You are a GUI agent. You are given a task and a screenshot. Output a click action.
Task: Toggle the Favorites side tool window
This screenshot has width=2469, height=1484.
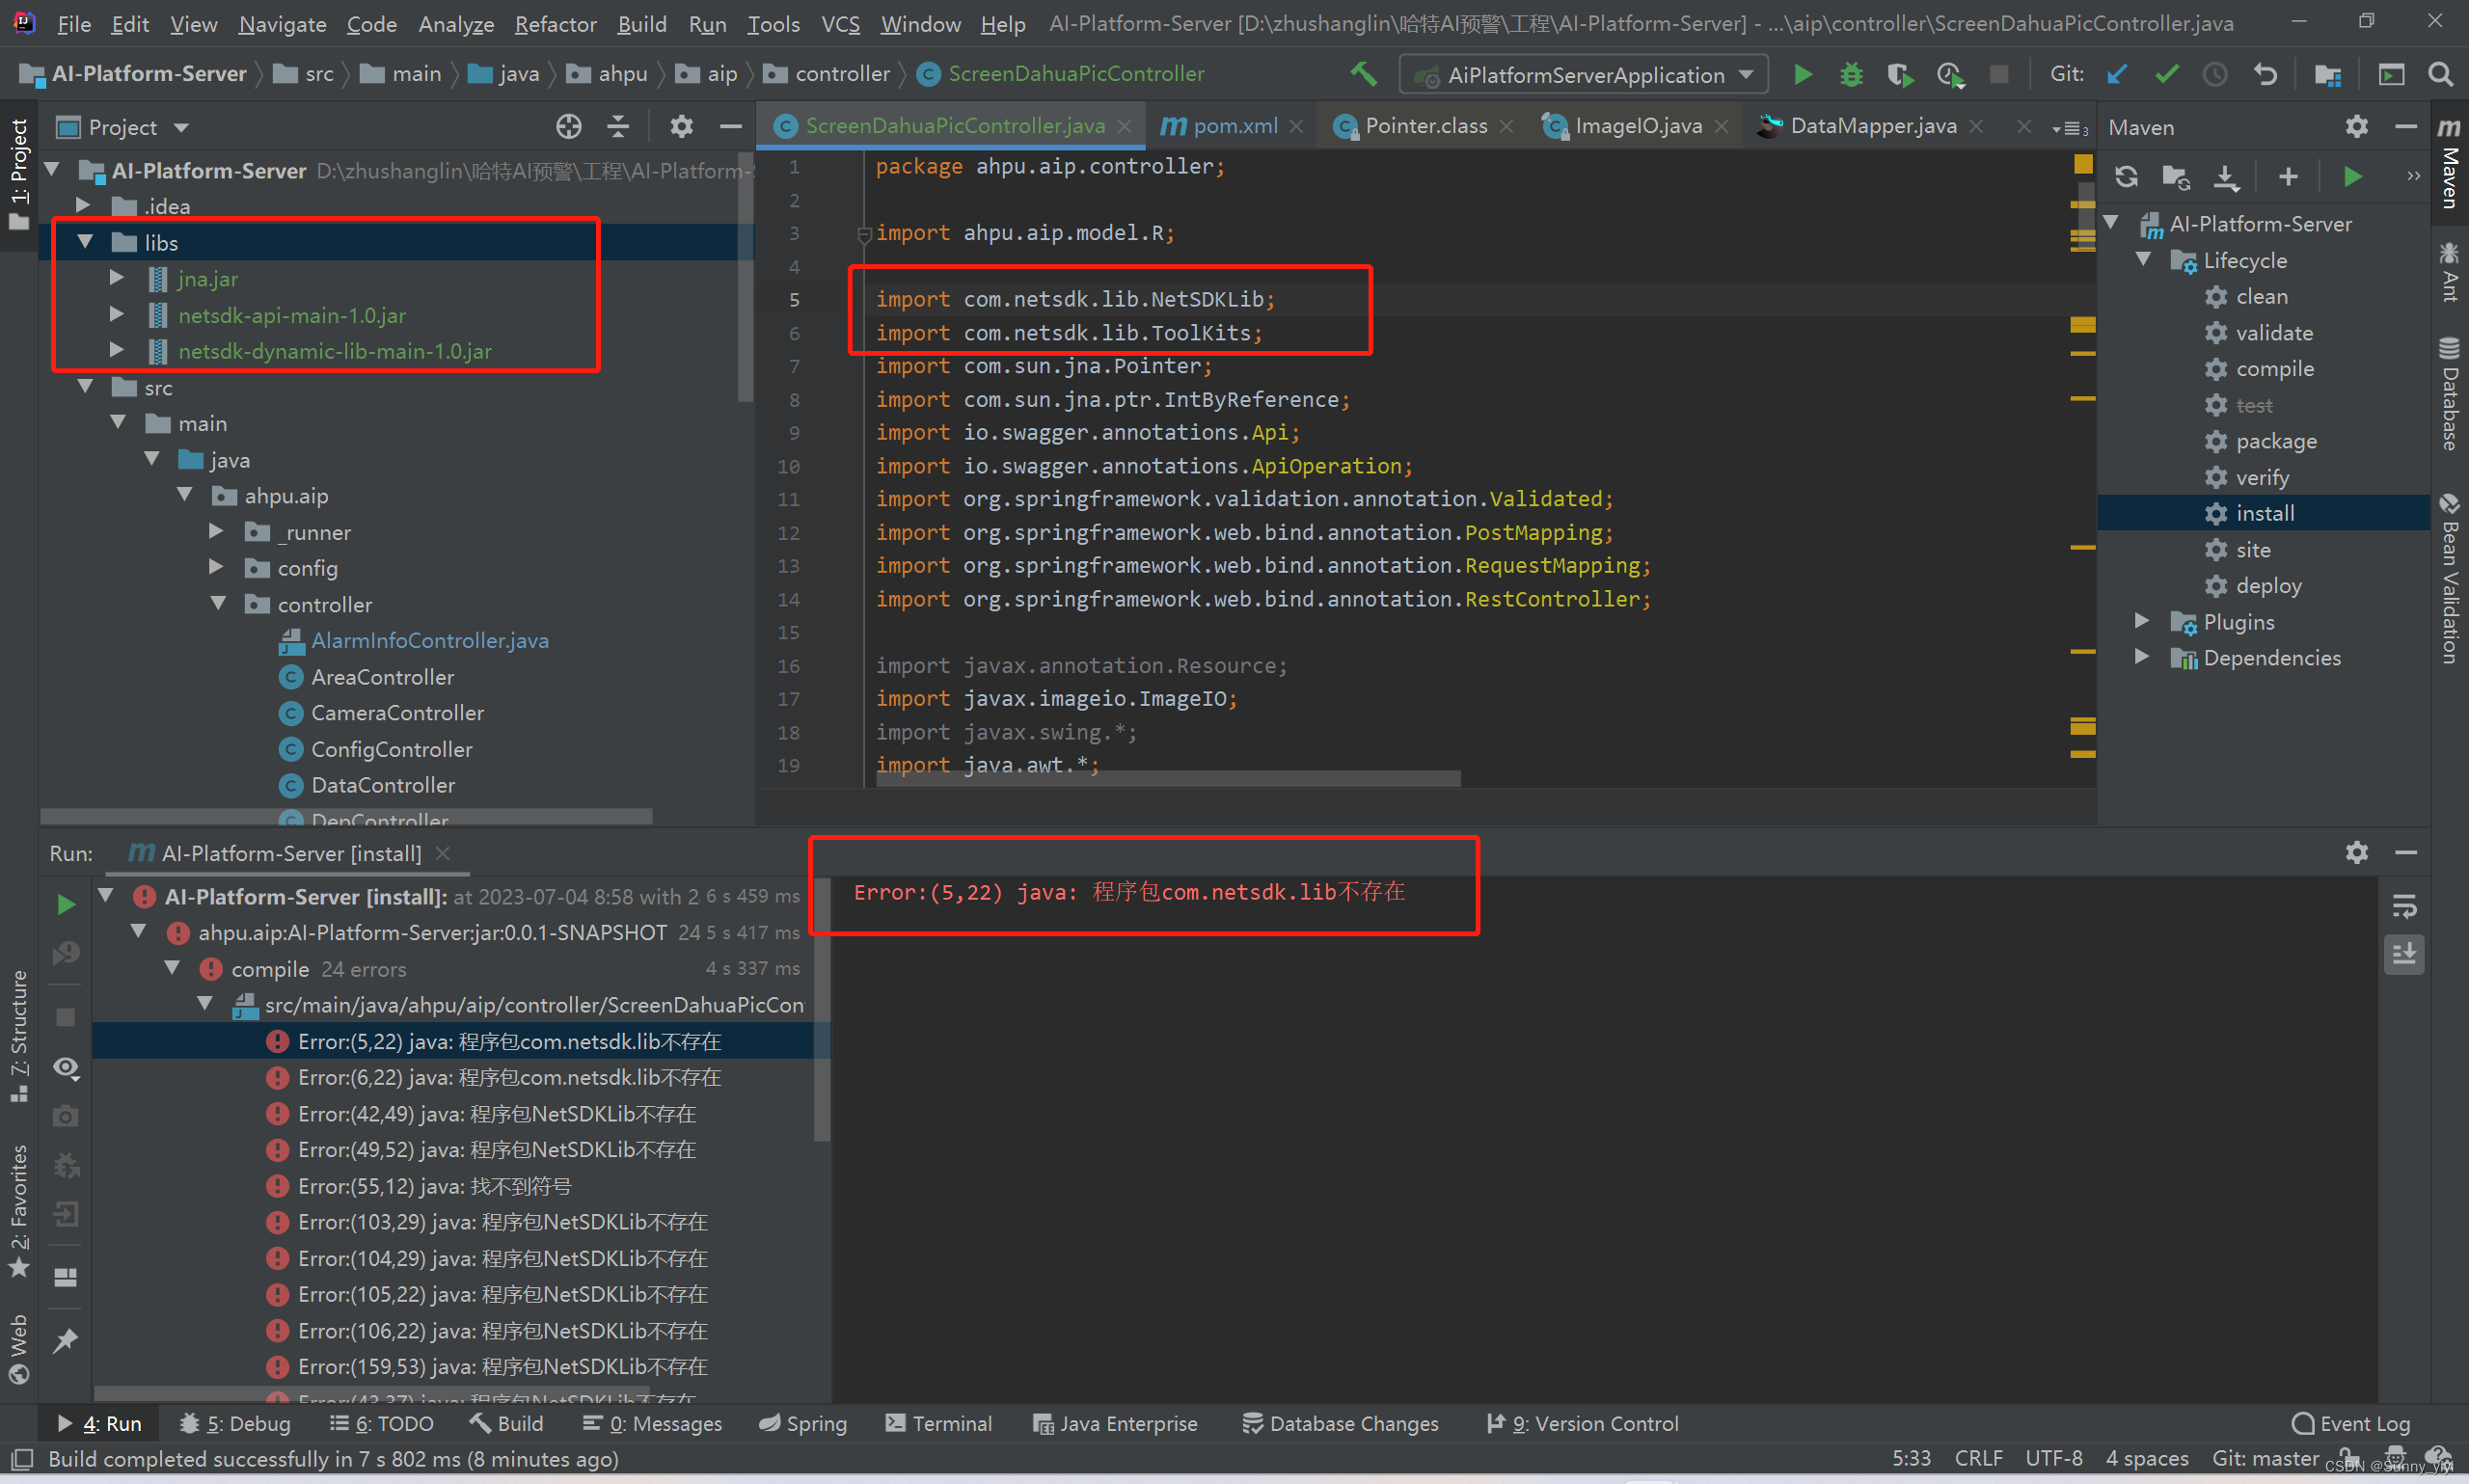(x=18, y=1210)
